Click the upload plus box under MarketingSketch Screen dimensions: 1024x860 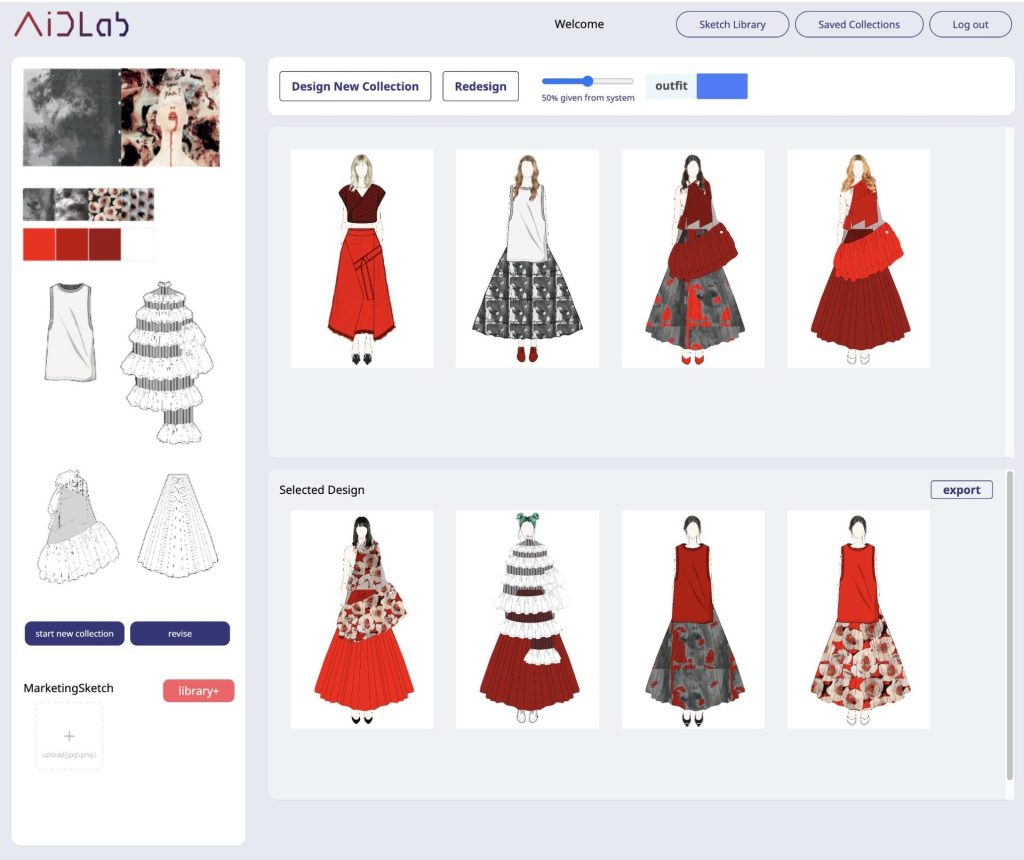tap(69, 736)
